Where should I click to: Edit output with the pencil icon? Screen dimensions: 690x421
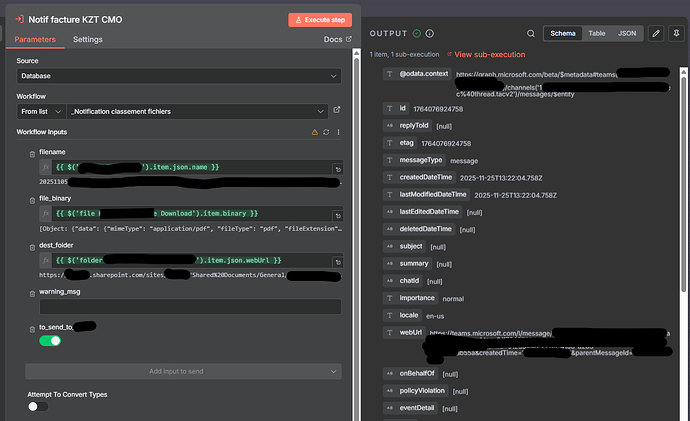(x=656, y=33)
